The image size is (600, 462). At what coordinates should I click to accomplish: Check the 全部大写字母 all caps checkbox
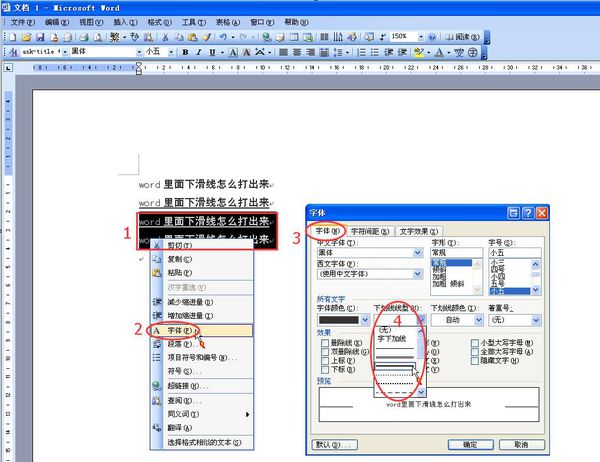pyautogui.click(x=475, y=351)
